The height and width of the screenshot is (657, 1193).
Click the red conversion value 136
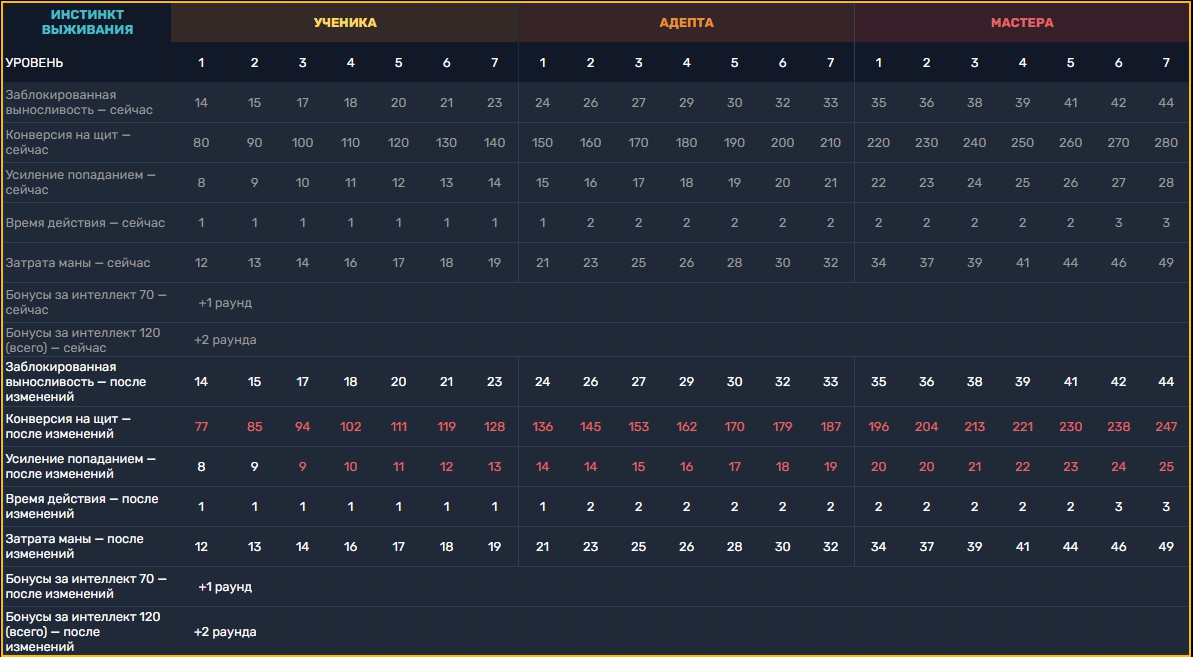point(542,427)
